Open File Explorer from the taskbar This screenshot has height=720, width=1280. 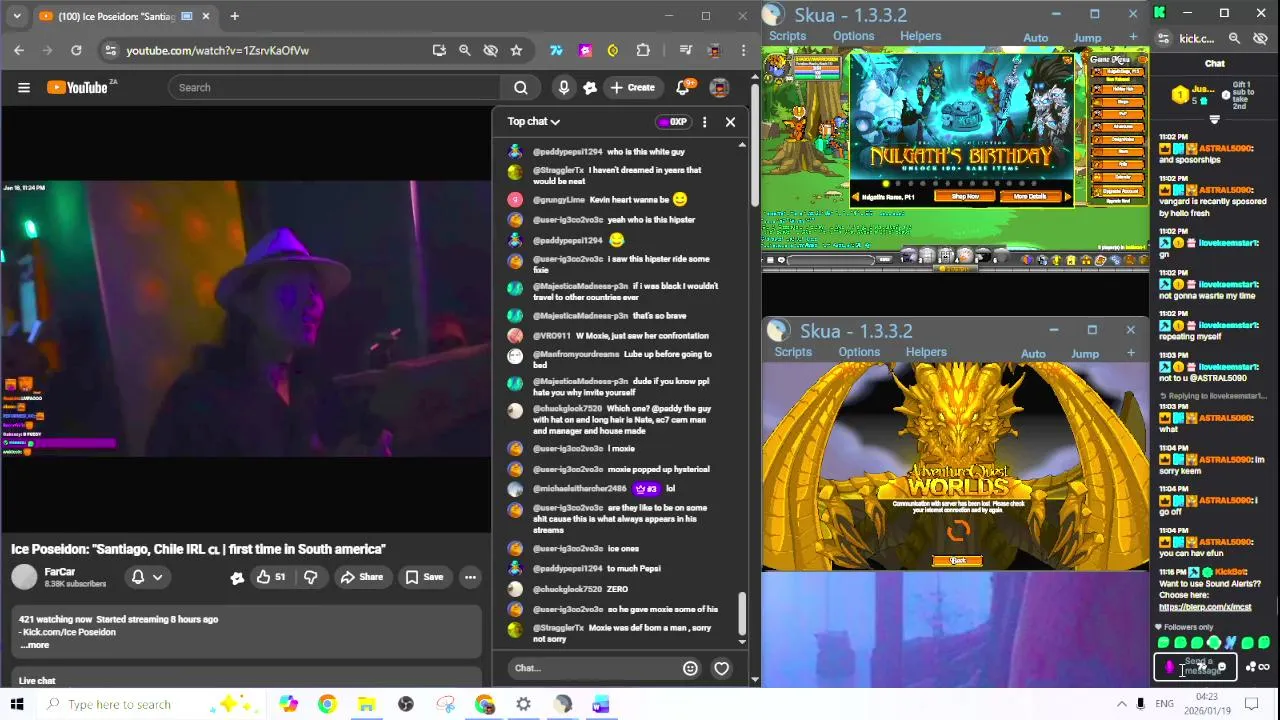coord(366,704)
